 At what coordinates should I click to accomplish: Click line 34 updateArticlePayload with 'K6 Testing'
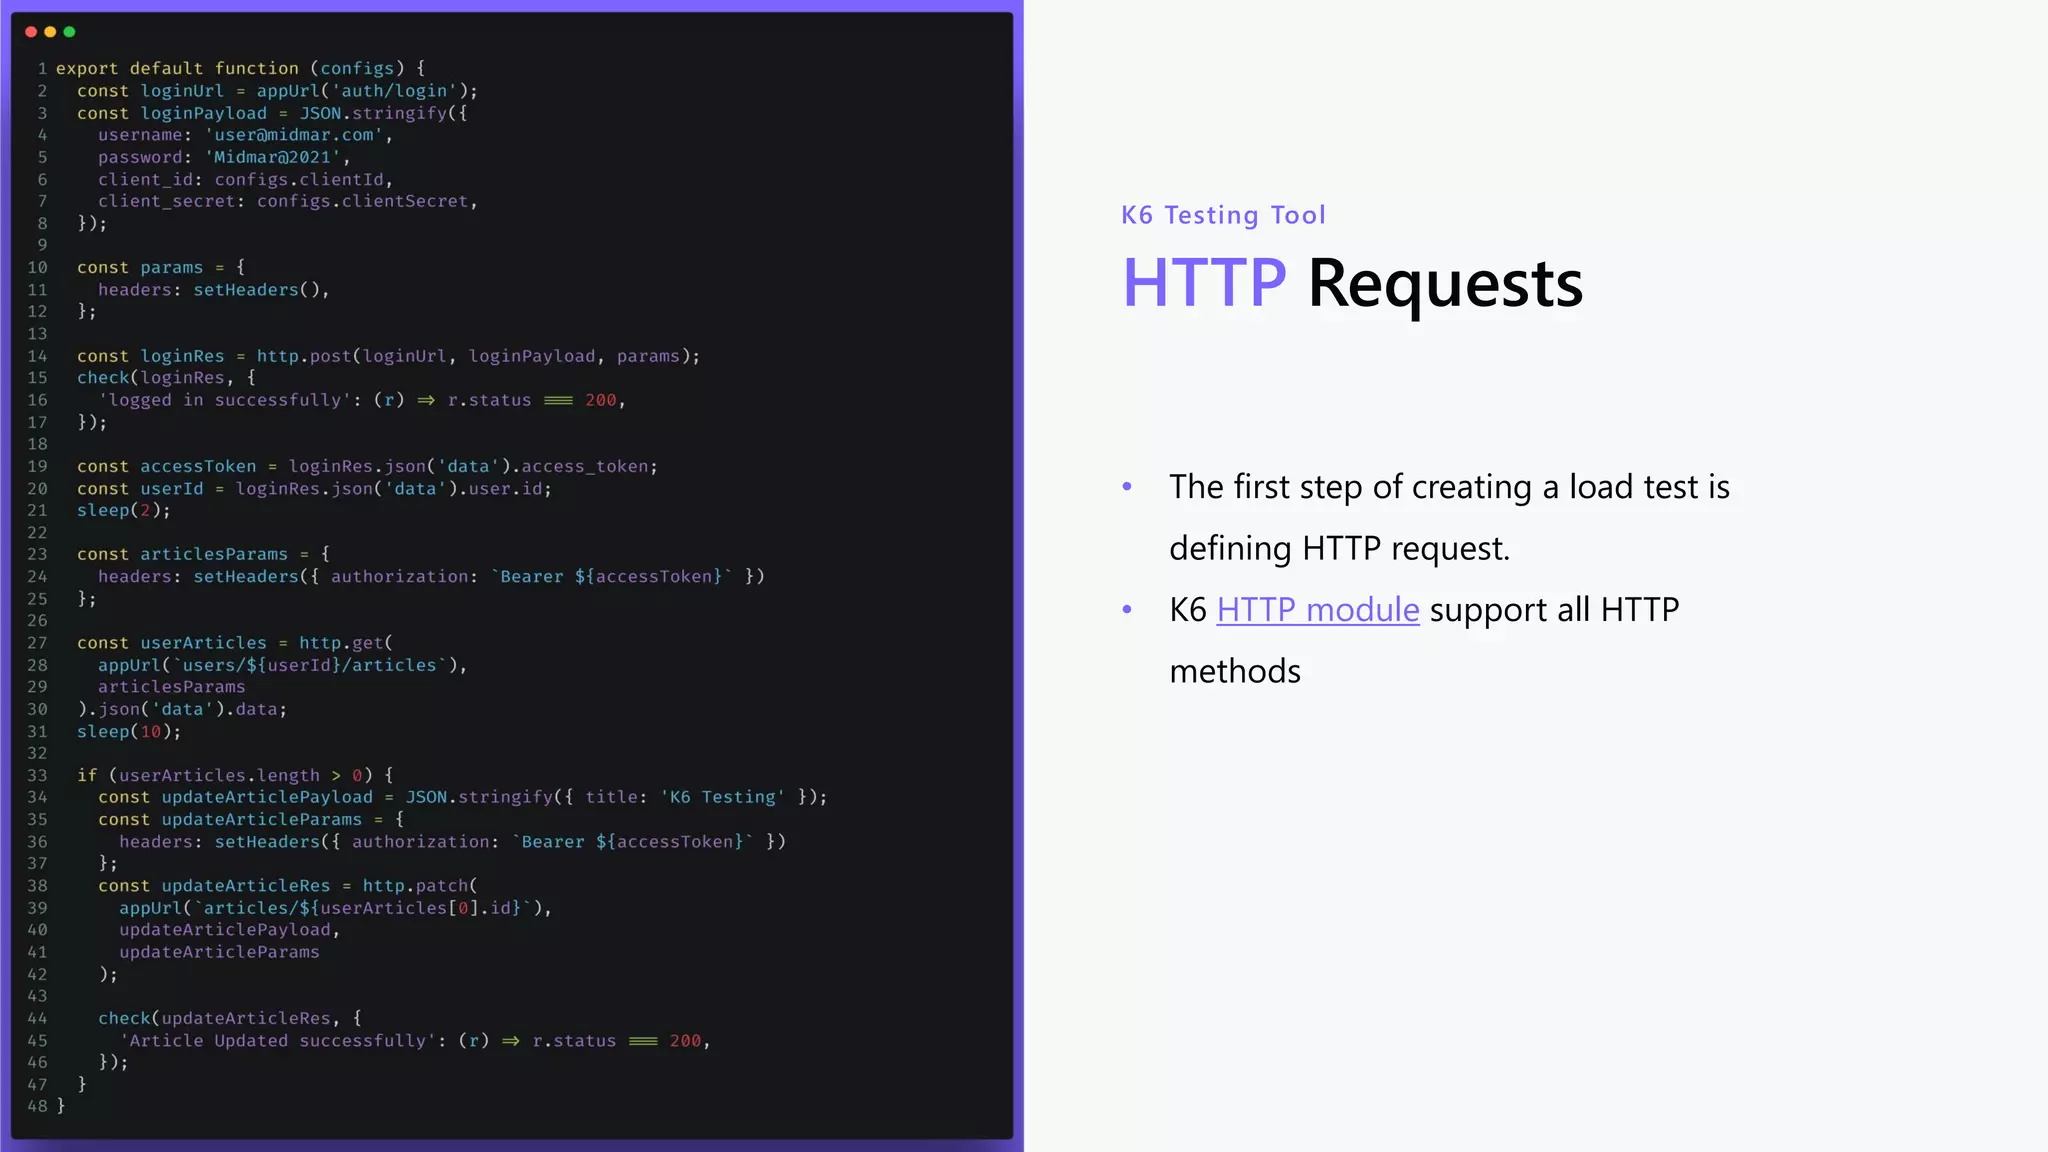click(x=462, y=798)
